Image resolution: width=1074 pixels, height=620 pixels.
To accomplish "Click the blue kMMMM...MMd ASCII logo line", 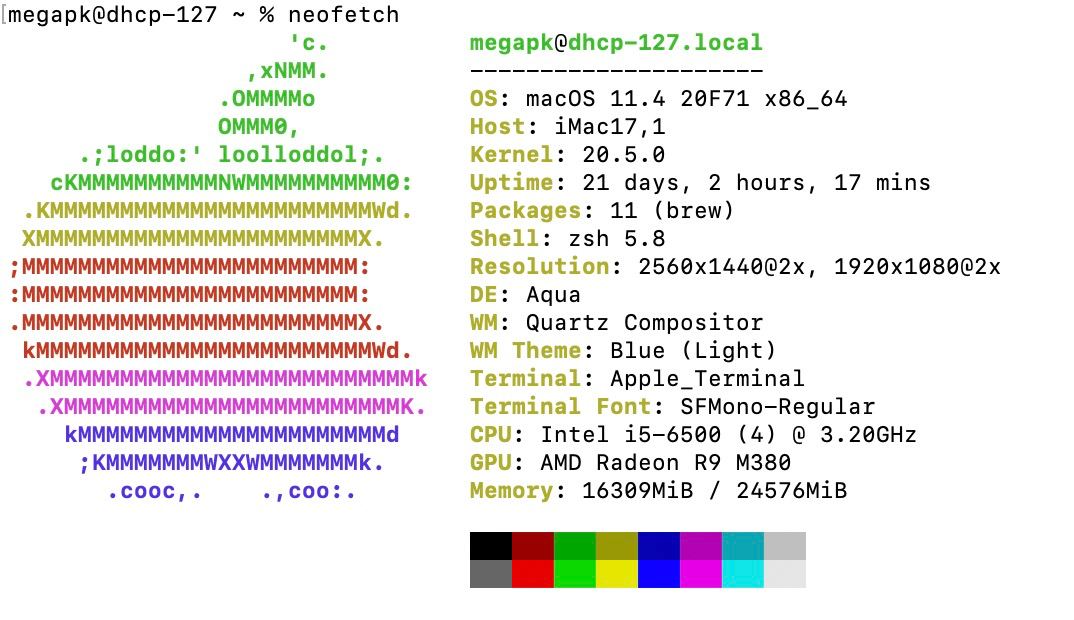I will click(232, 434).
